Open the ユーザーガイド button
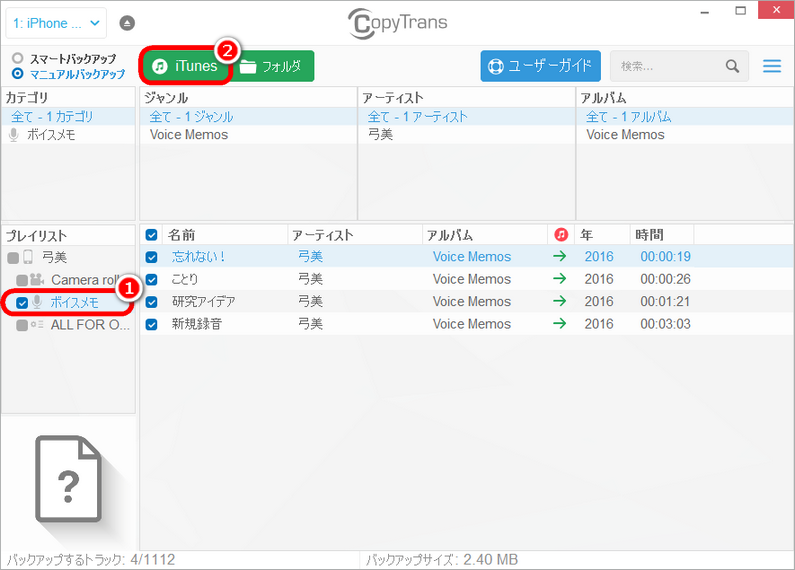 tap(540, 66)
